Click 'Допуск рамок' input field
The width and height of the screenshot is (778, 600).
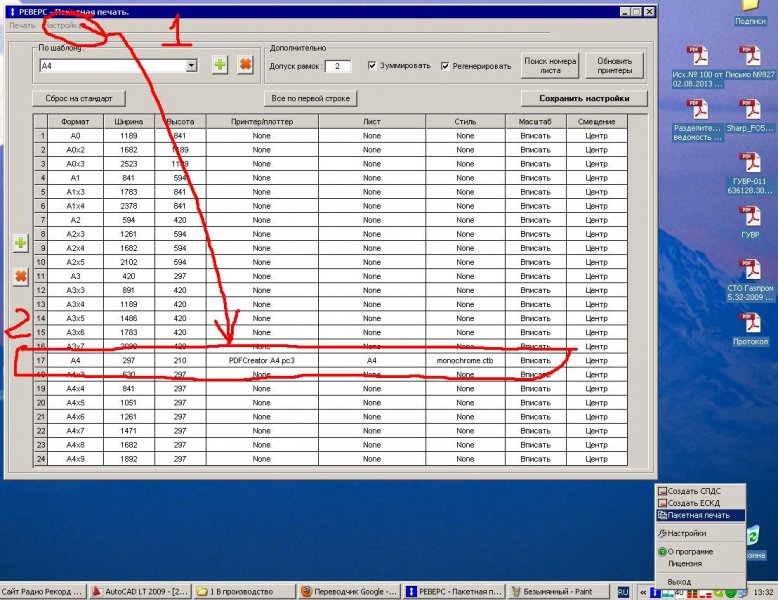tap(338, 66)
